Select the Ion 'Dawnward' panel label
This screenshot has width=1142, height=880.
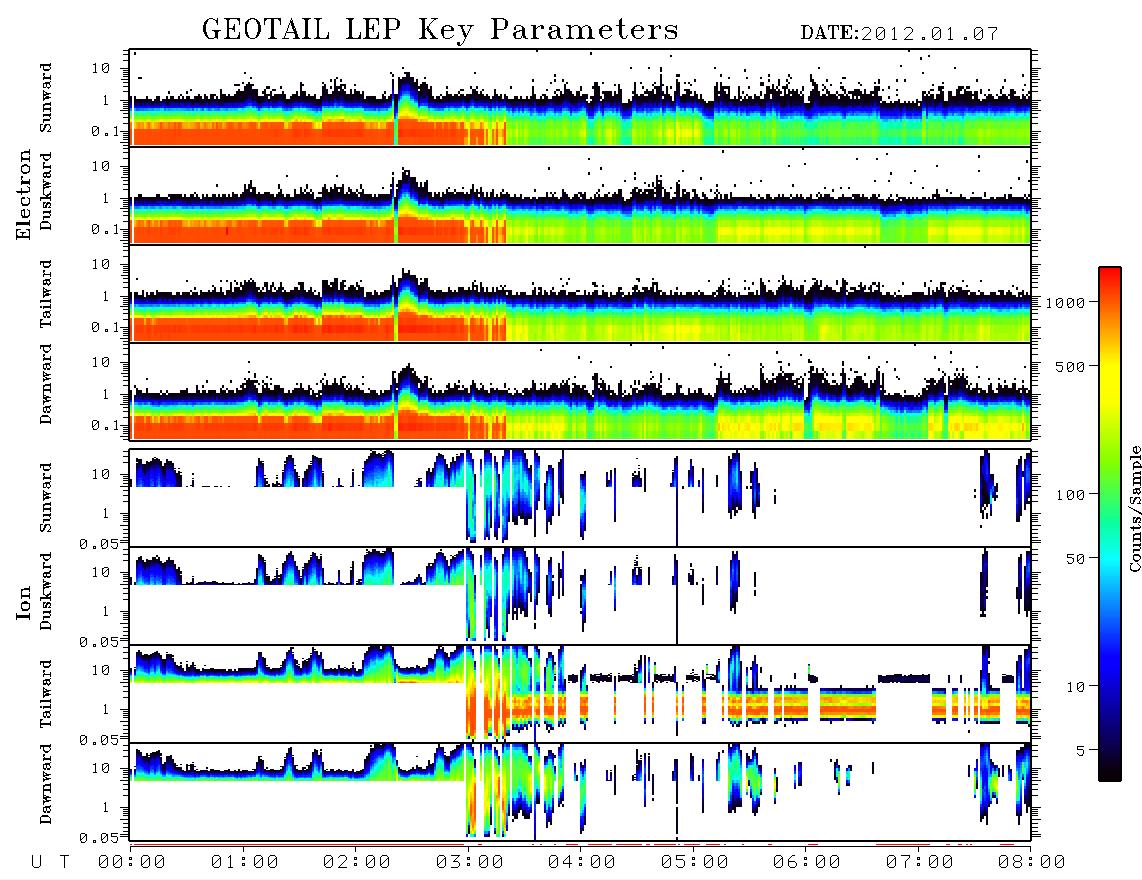tap(46, 784)
